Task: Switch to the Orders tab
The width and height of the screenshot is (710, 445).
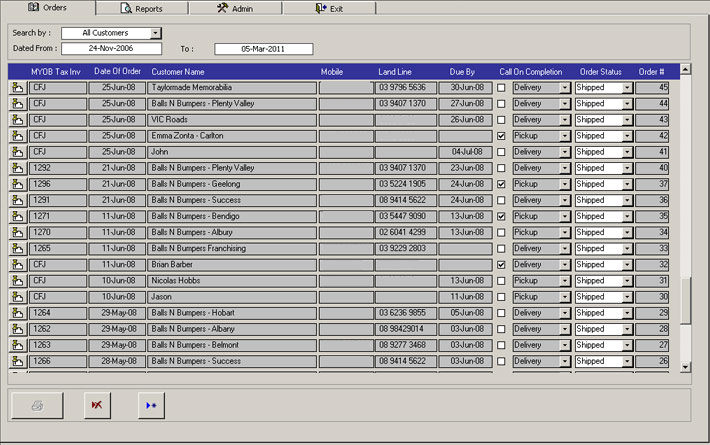Action: (x=48, y=8)
